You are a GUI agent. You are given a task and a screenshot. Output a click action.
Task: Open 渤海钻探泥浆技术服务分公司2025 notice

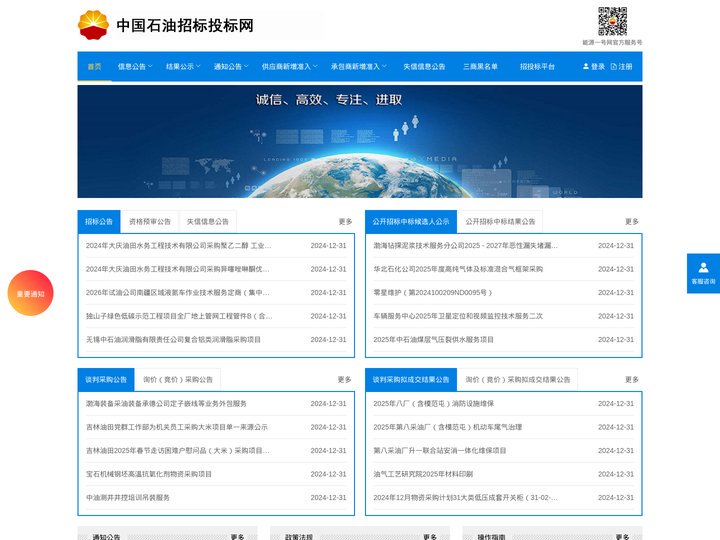(465, 246)
